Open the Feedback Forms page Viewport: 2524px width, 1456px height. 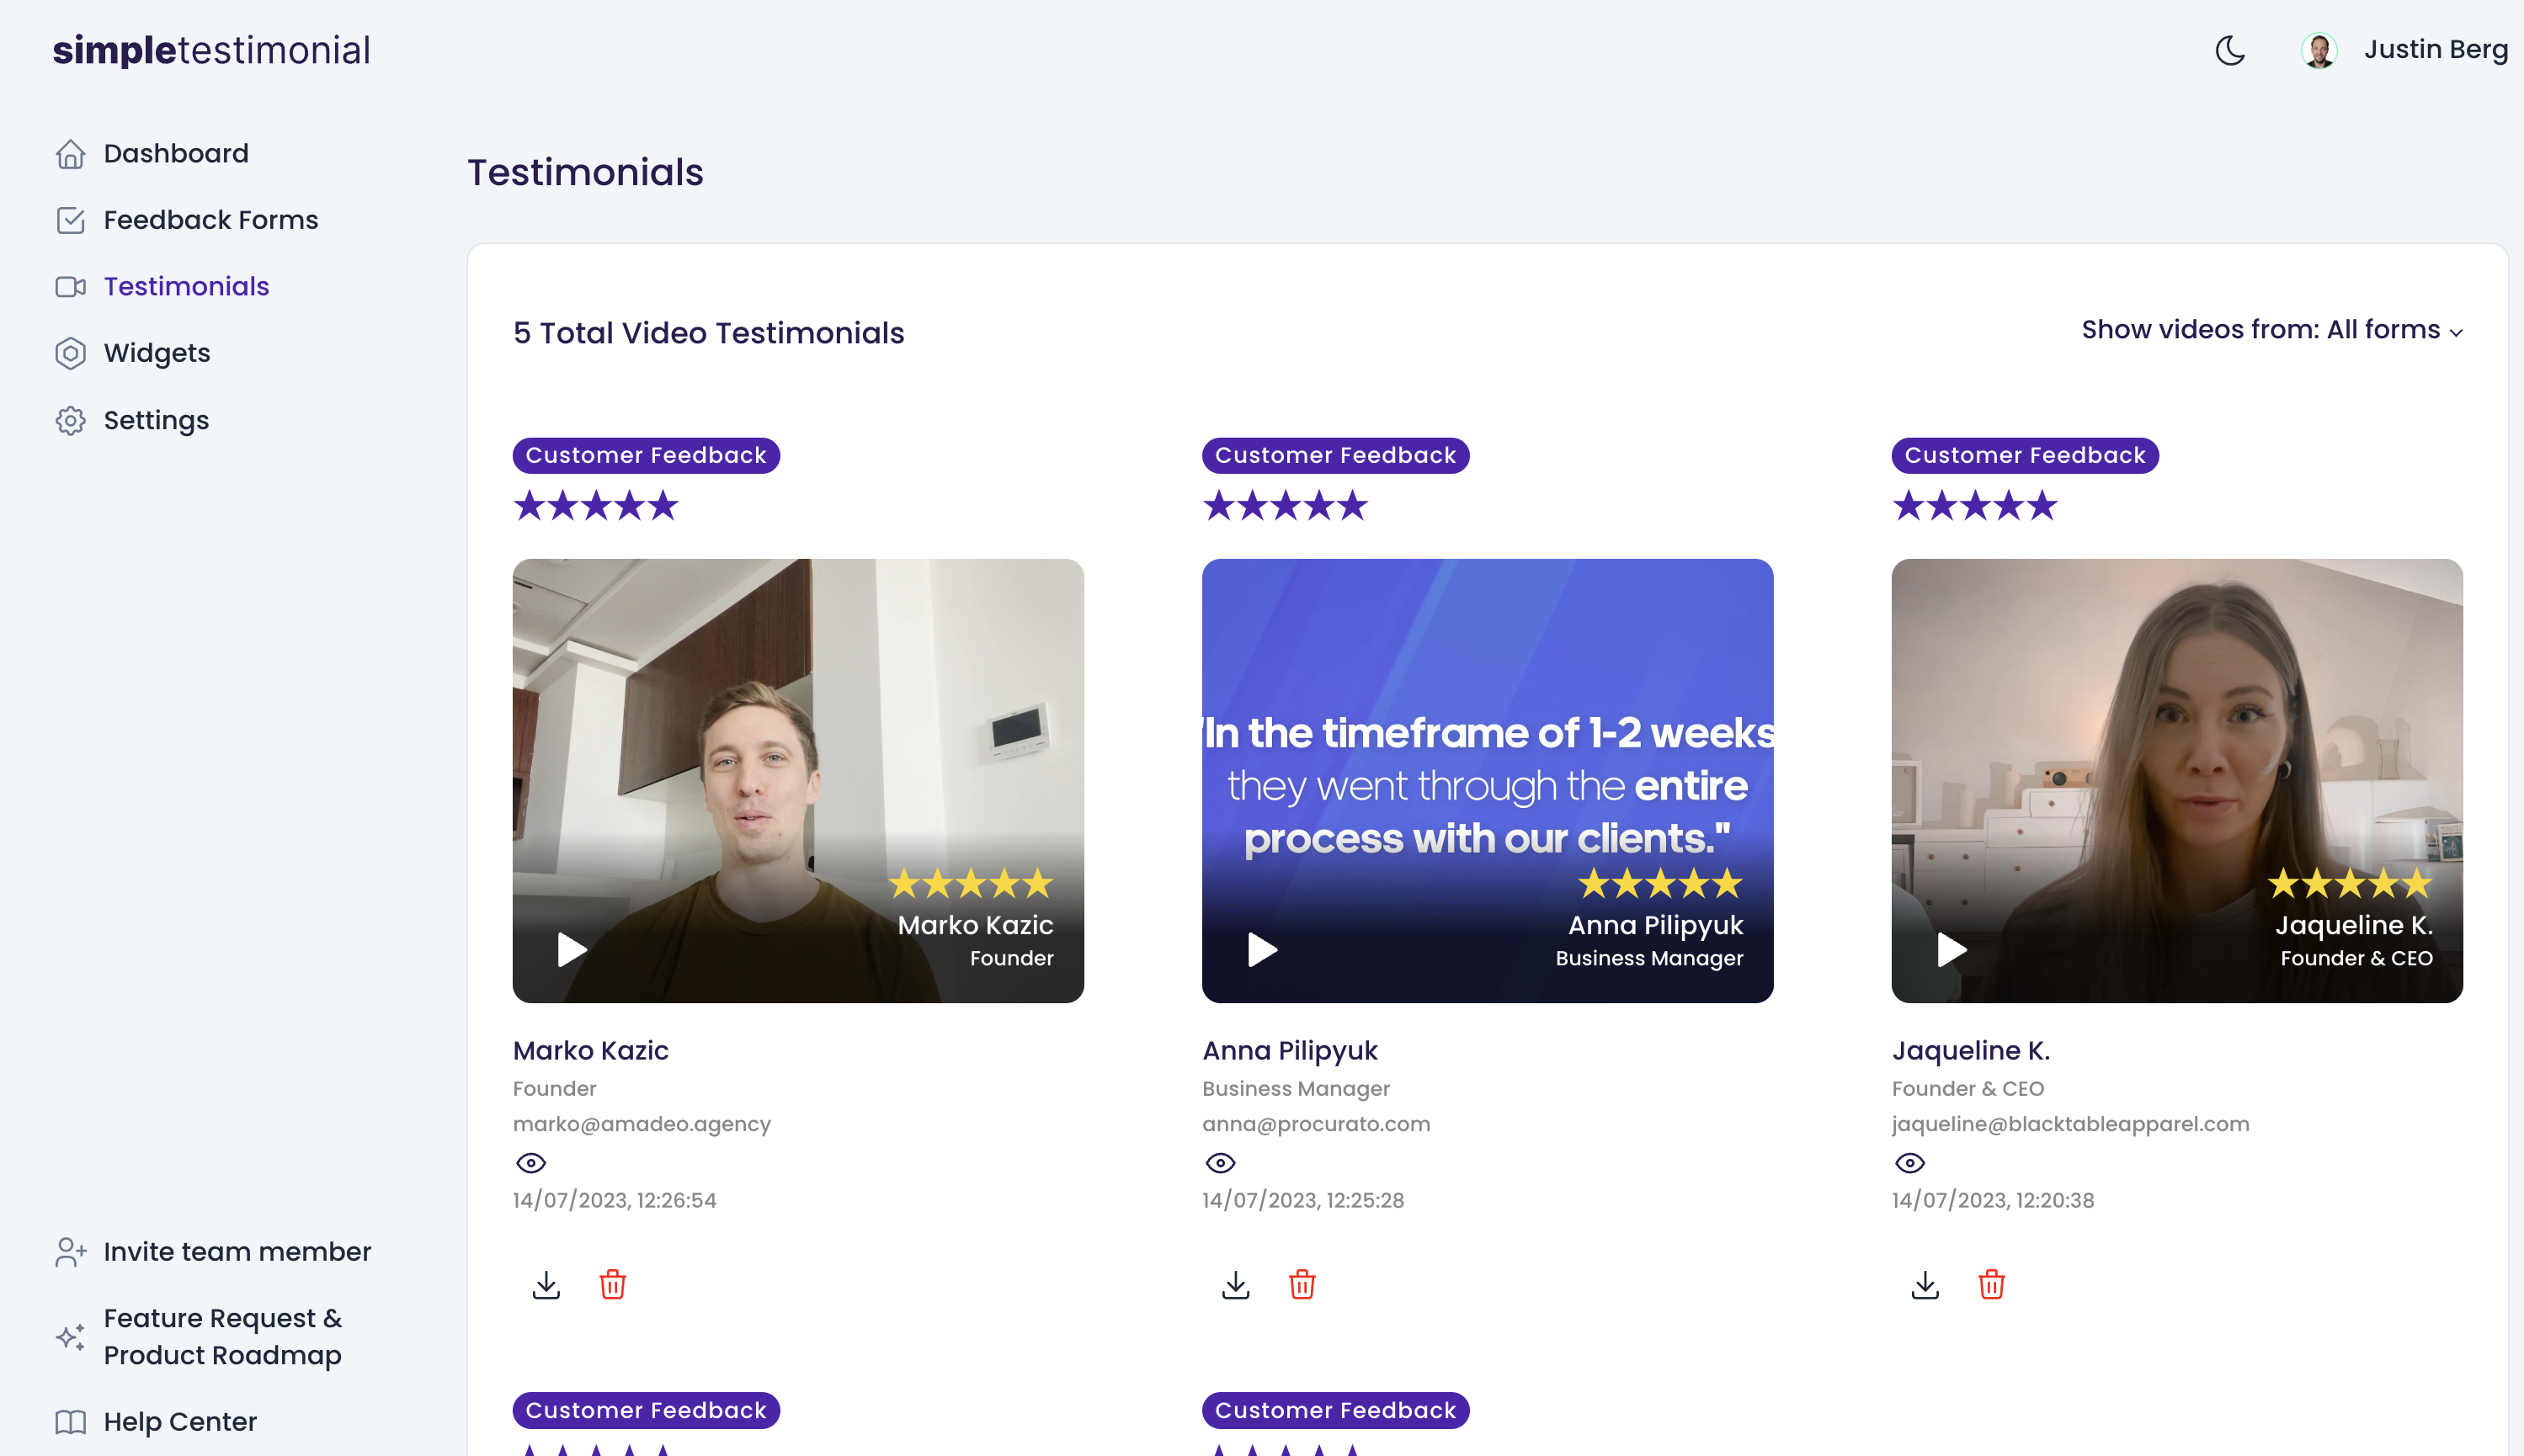coord(210,220)
